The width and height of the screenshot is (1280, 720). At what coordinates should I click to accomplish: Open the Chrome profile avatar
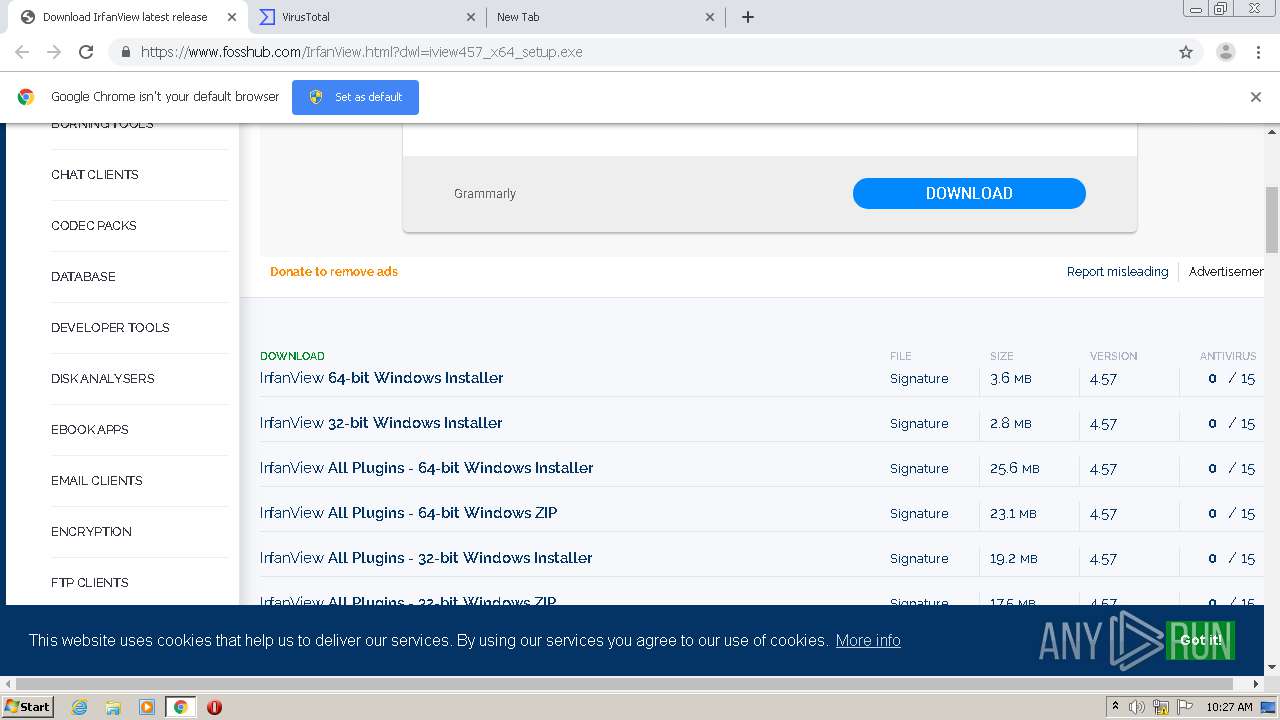coord(1225,52)
